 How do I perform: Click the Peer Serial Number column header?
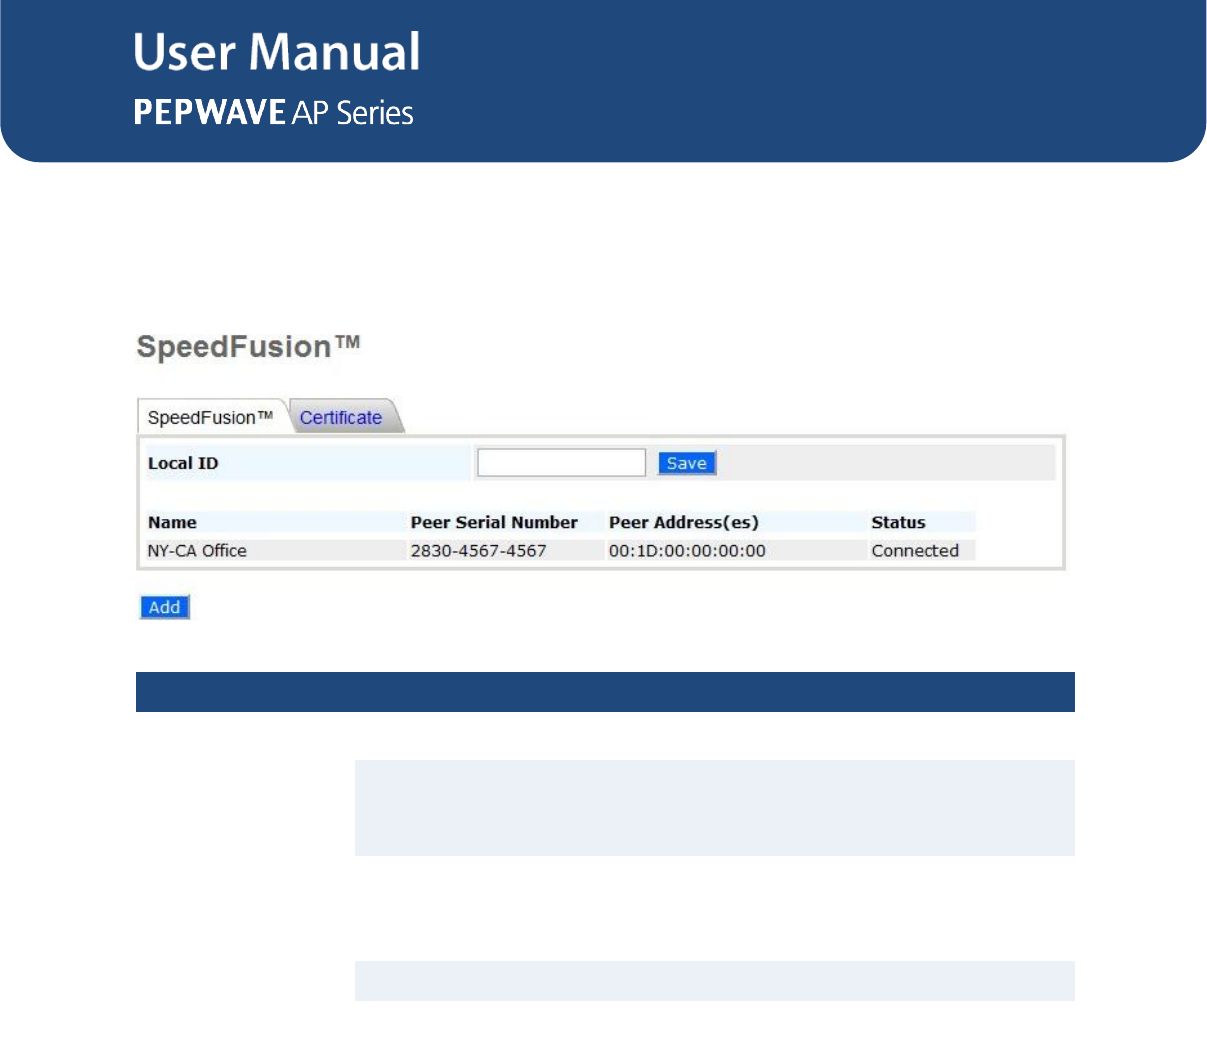pyautogui.click(x=494, y=522)
